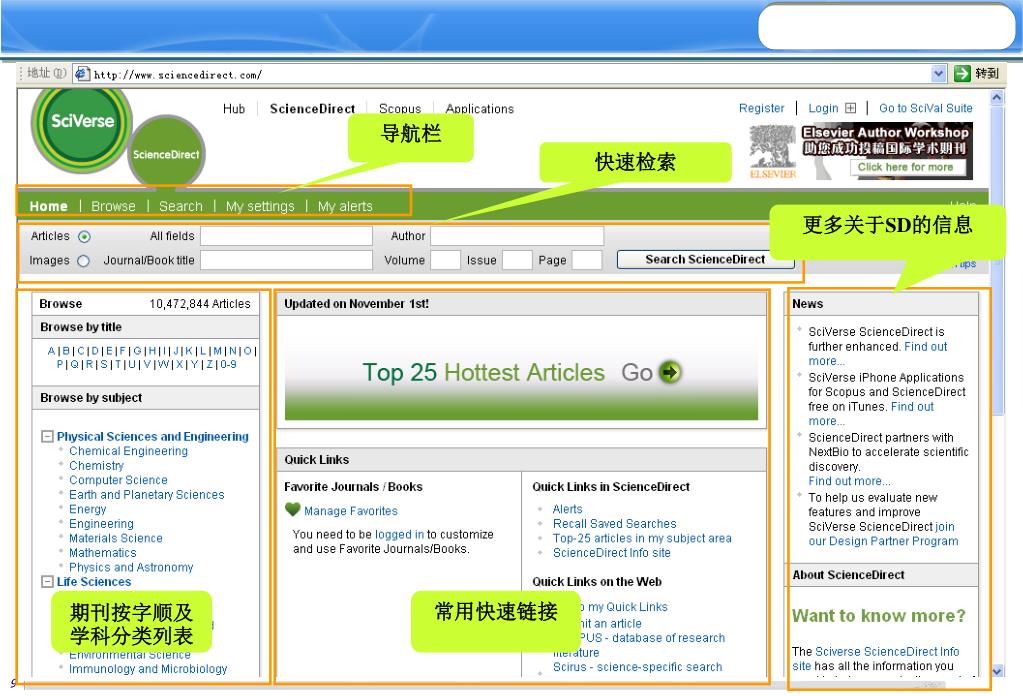The image size is (1023, 696).
Task: Browse titles under 0-9
Action: click(x=228, y=364)
